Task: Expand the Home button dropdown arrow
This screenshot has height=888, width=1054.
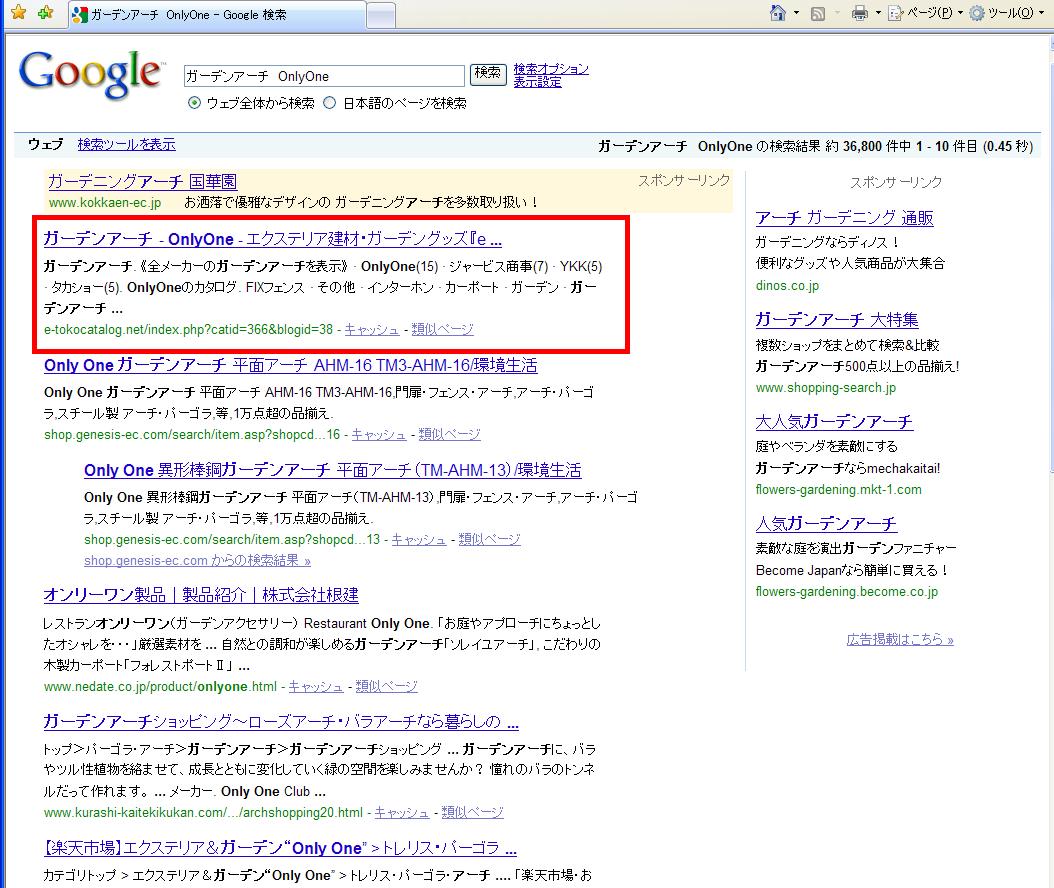Action: 796,13
